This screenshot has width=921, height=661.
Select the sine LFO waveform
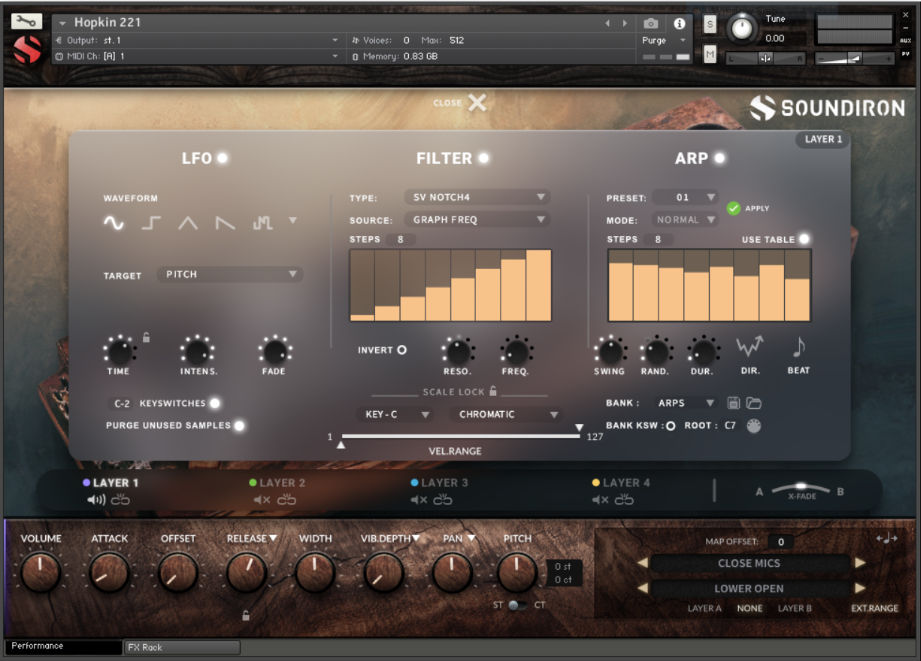113,222
